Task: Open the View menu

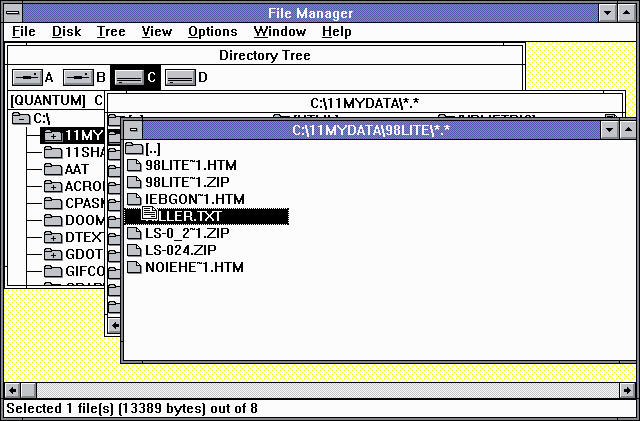Action: [157, 31]
